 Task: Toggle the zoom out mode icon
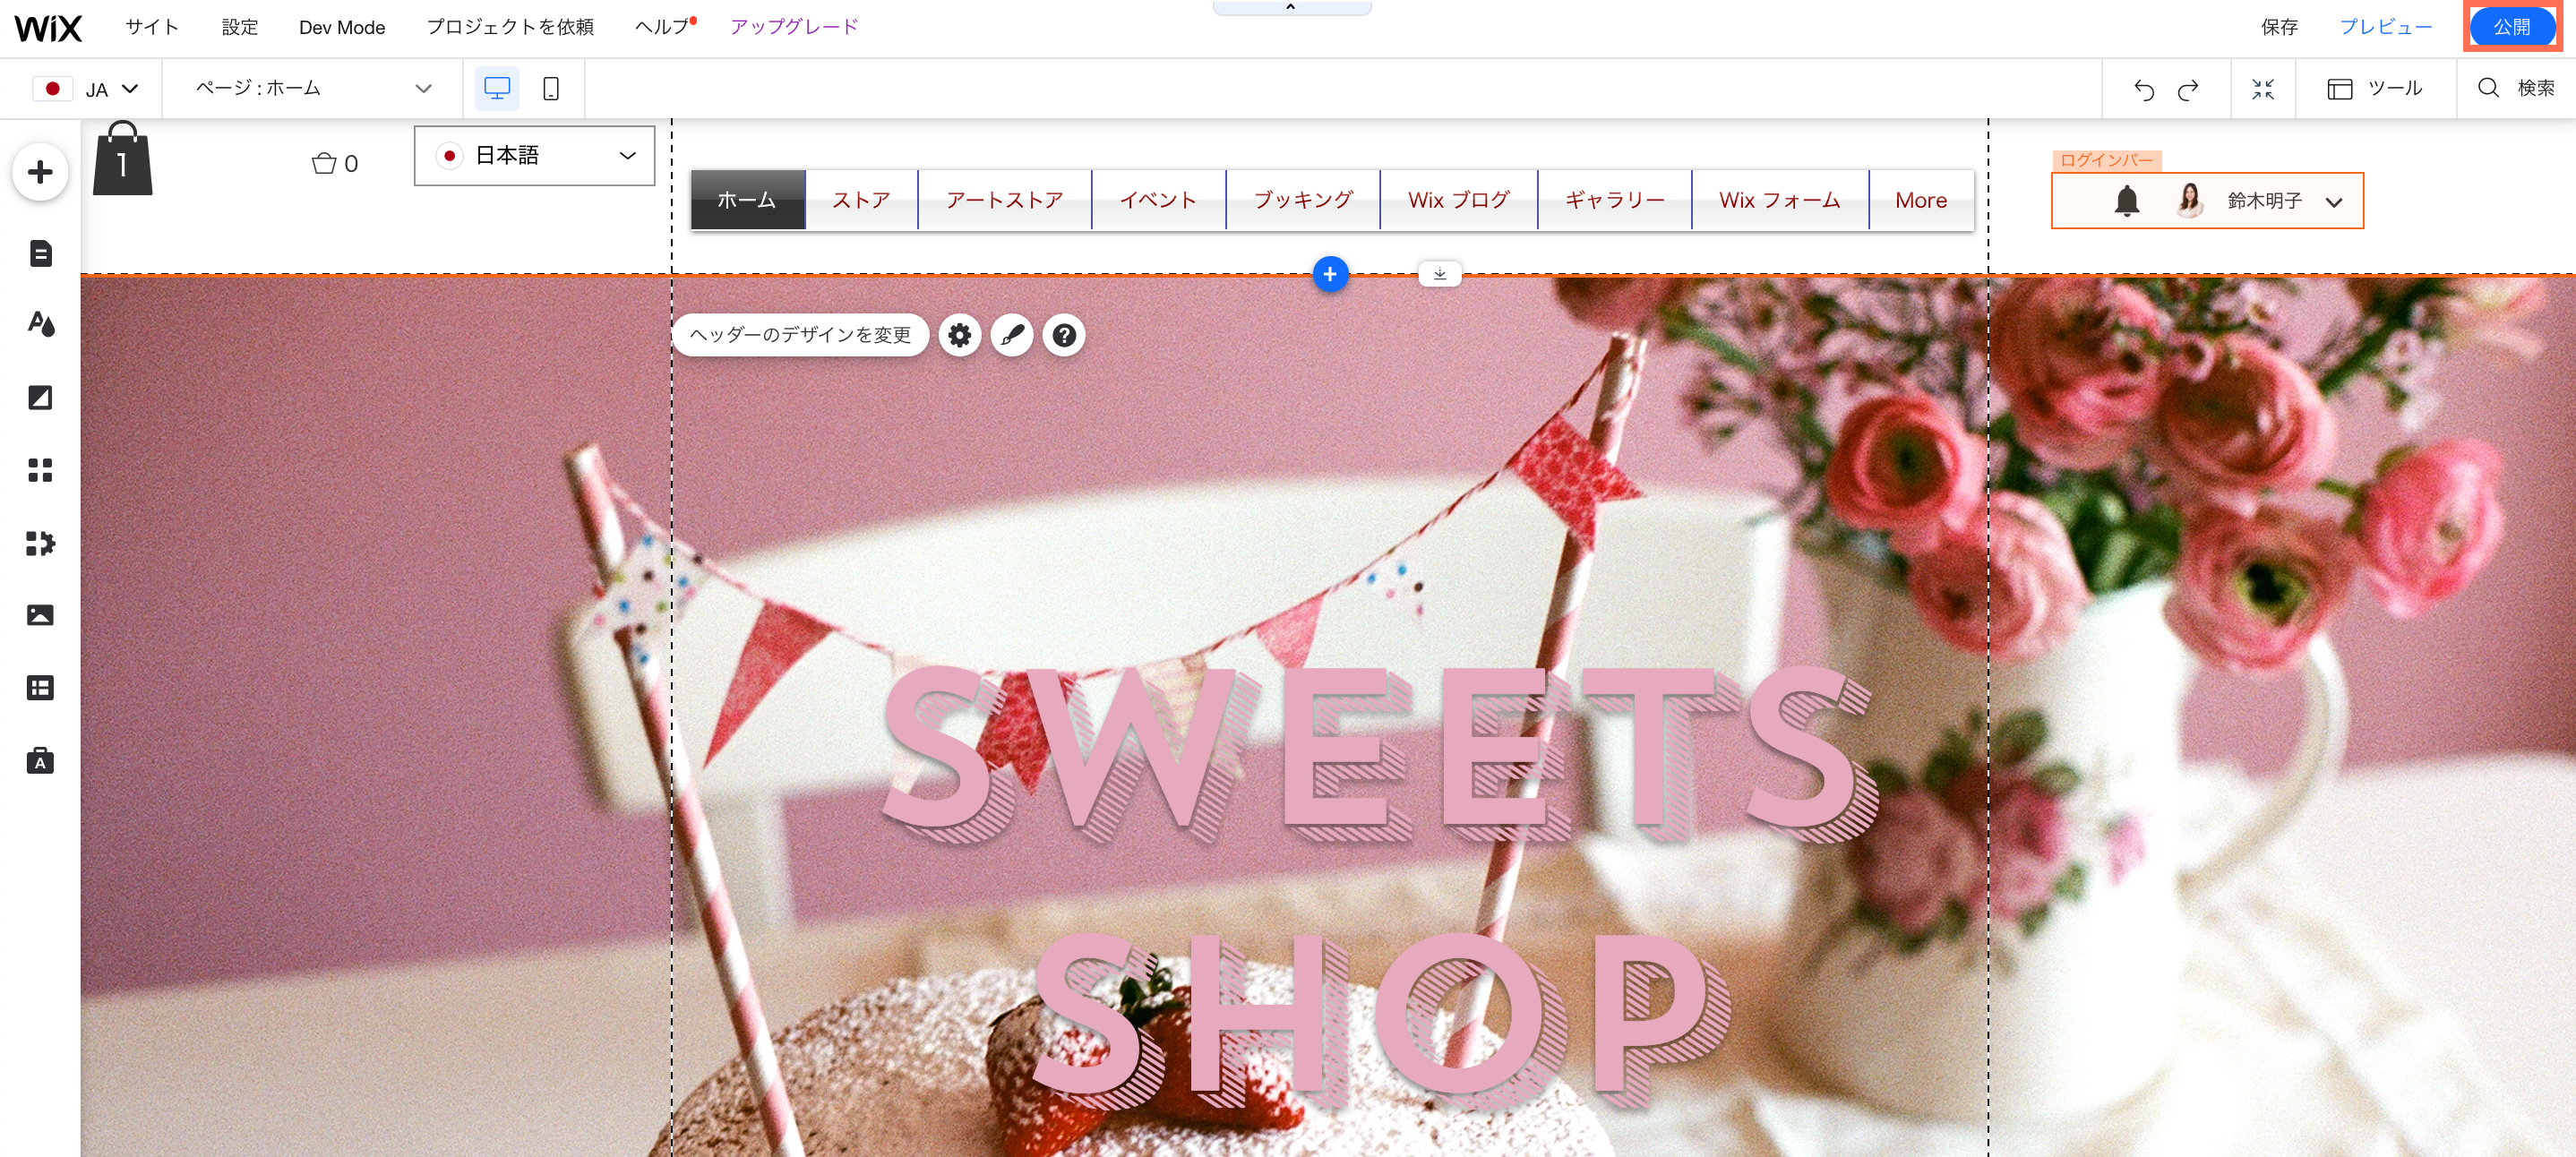tap(2262, 90)
